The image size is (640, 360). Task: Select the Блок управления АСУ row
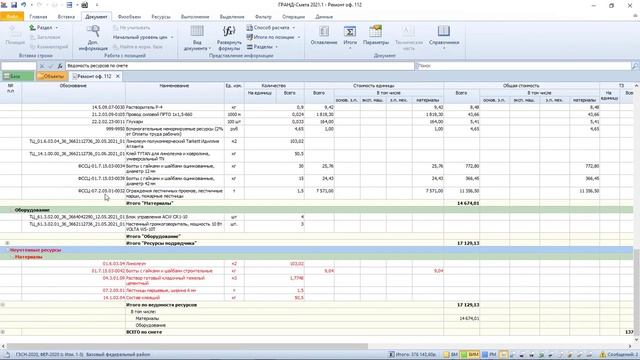click(157, 217)
